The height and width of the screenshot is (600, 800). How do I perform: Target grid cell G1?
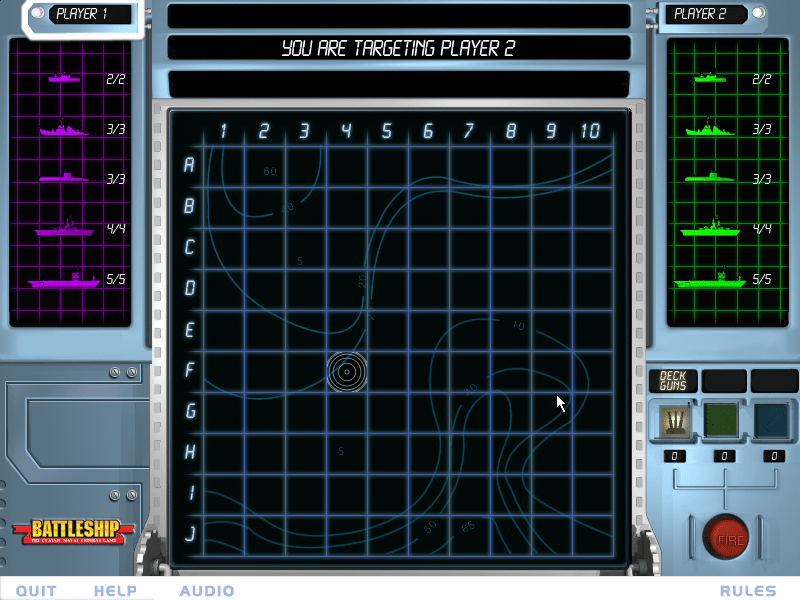224,413
